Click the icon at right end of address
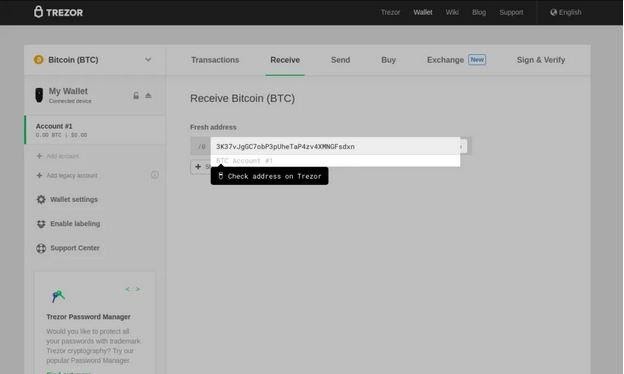The image size is (624, 374). click(x=462, y=146)
